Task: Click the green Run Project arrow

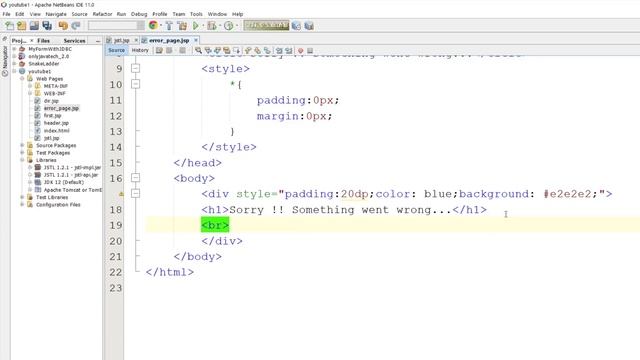Action: coord(196,26)
